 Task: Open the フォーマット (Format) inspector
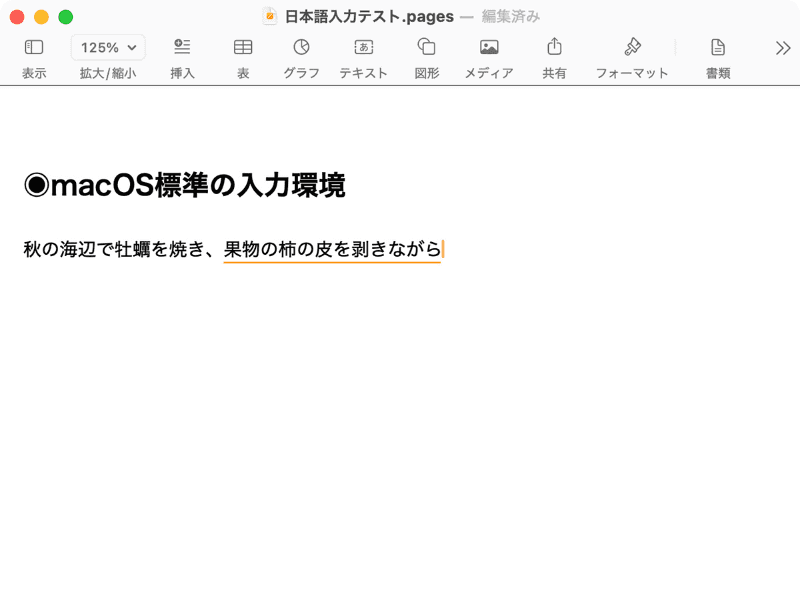coord(632,46)
